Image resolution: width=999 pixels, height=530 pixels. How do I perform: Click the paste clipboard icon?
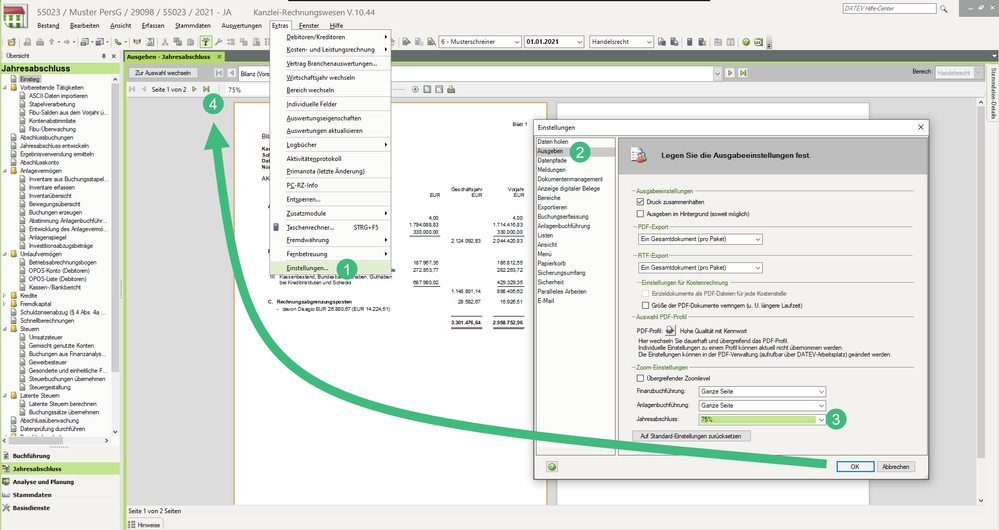190,42
